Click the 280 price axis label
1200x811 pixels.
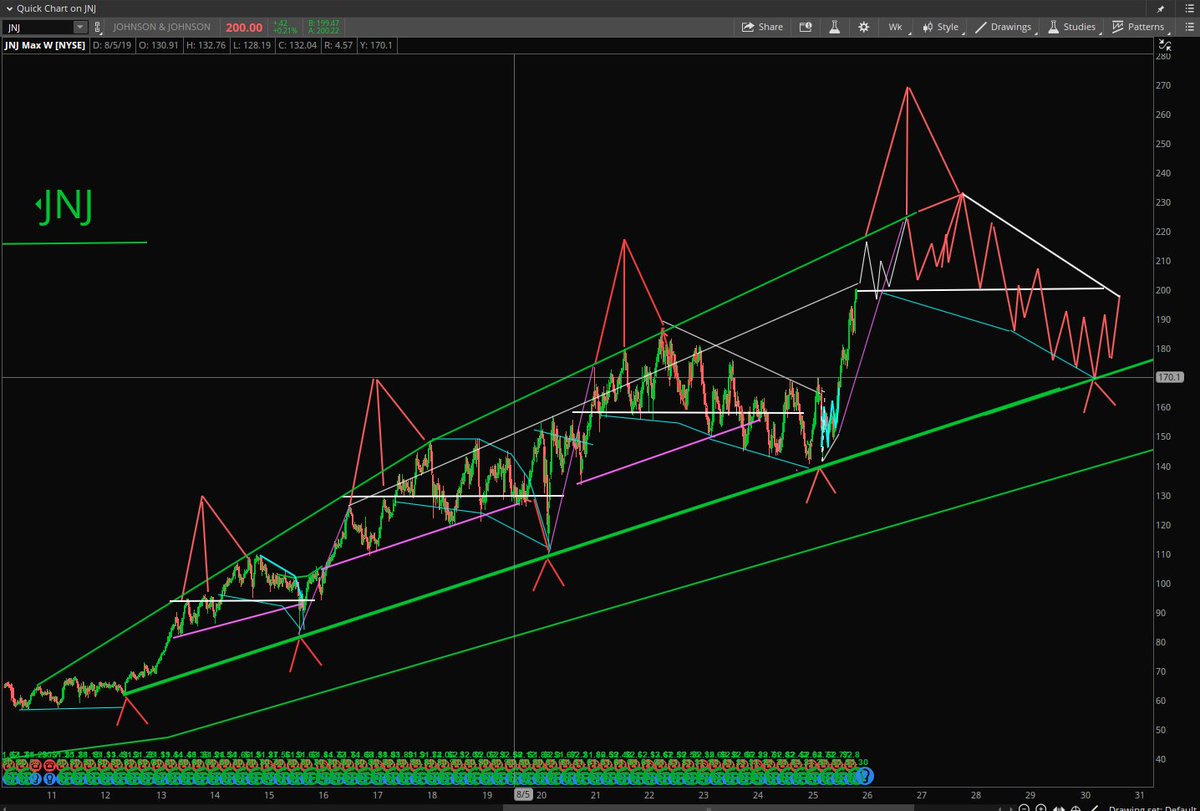point(1163,57)
